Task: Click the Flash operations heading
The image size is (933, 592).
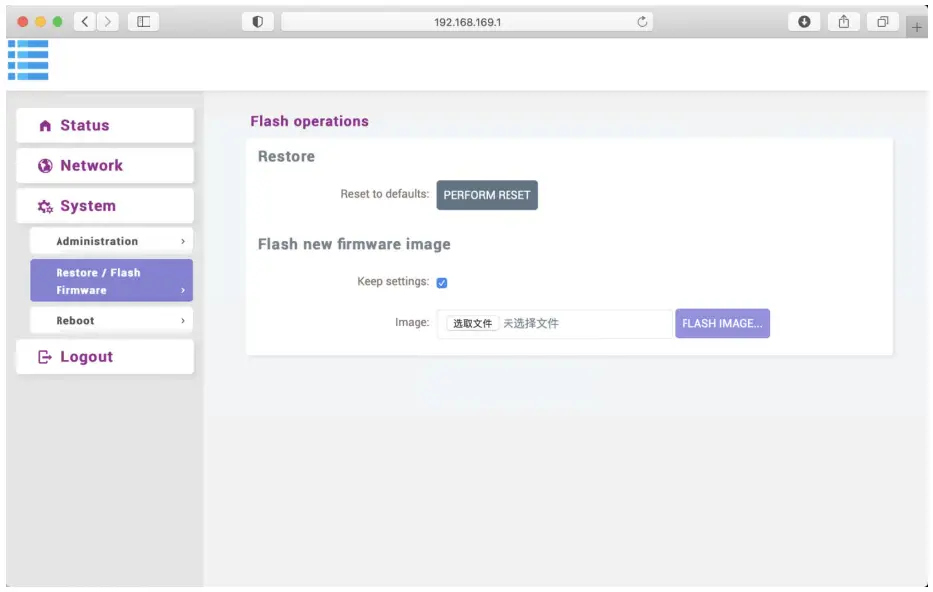Action: point(309,121)
